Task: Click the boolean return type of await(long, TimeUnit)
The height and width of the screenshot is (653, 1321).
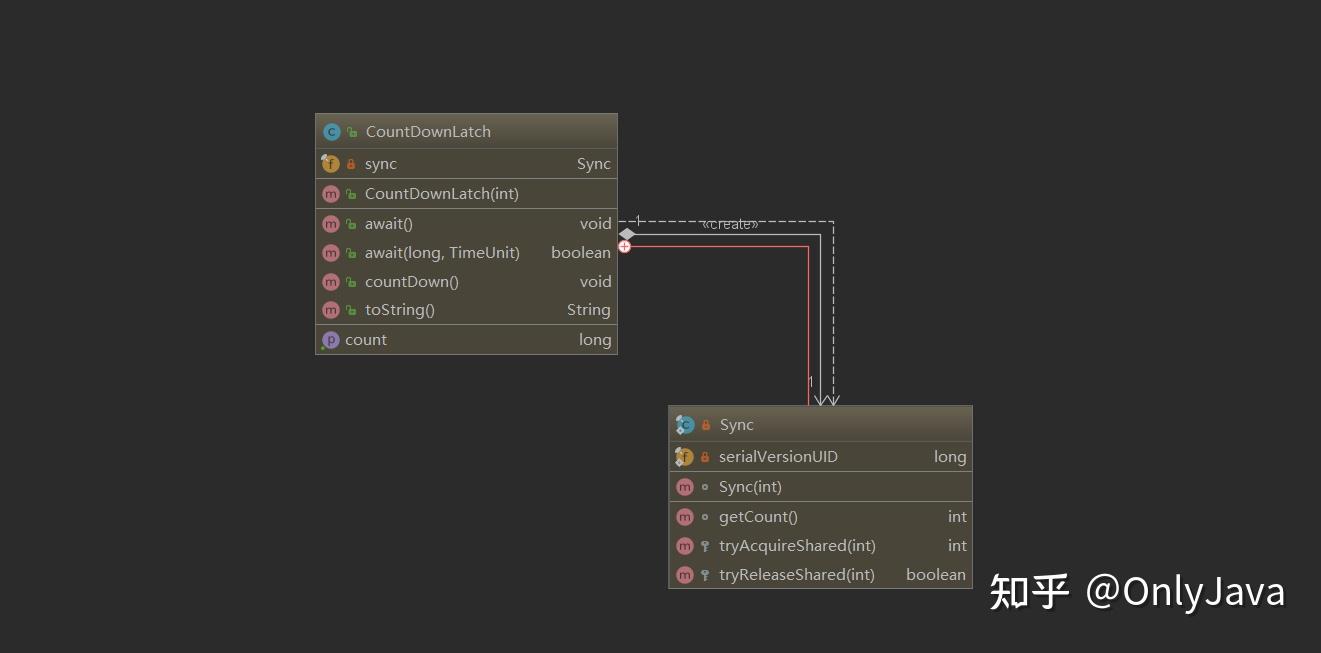Action: pyautogui.click(x=581, y=253)
